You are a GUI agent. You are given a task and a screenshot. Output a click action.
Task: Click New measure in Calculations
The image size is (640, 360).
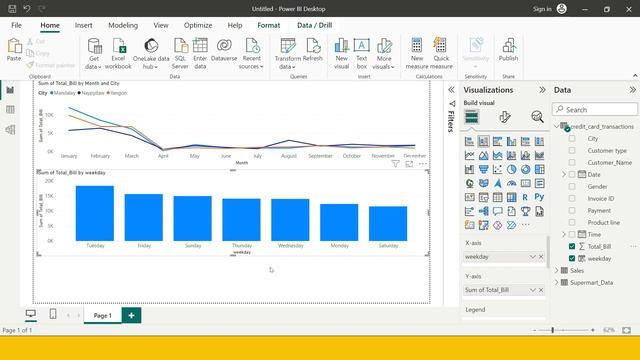[417, 54]
